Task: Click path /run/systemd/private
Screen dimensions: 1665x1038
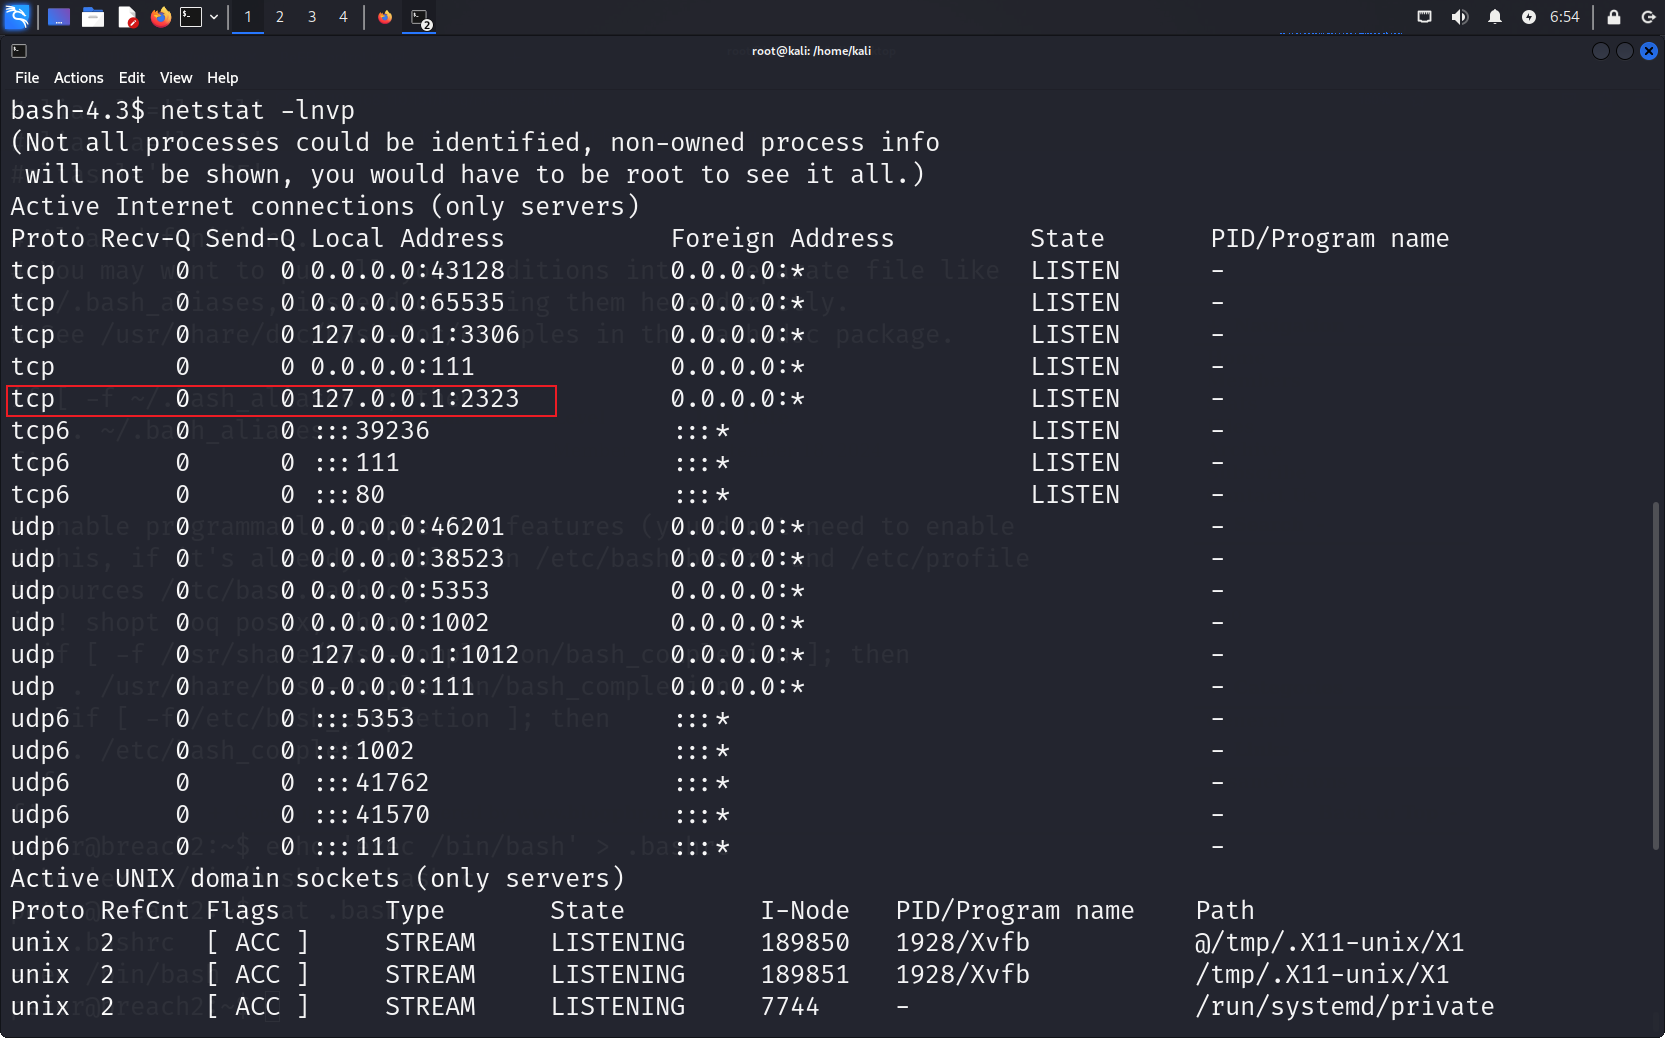Action: click(x=1345, y=1007)
